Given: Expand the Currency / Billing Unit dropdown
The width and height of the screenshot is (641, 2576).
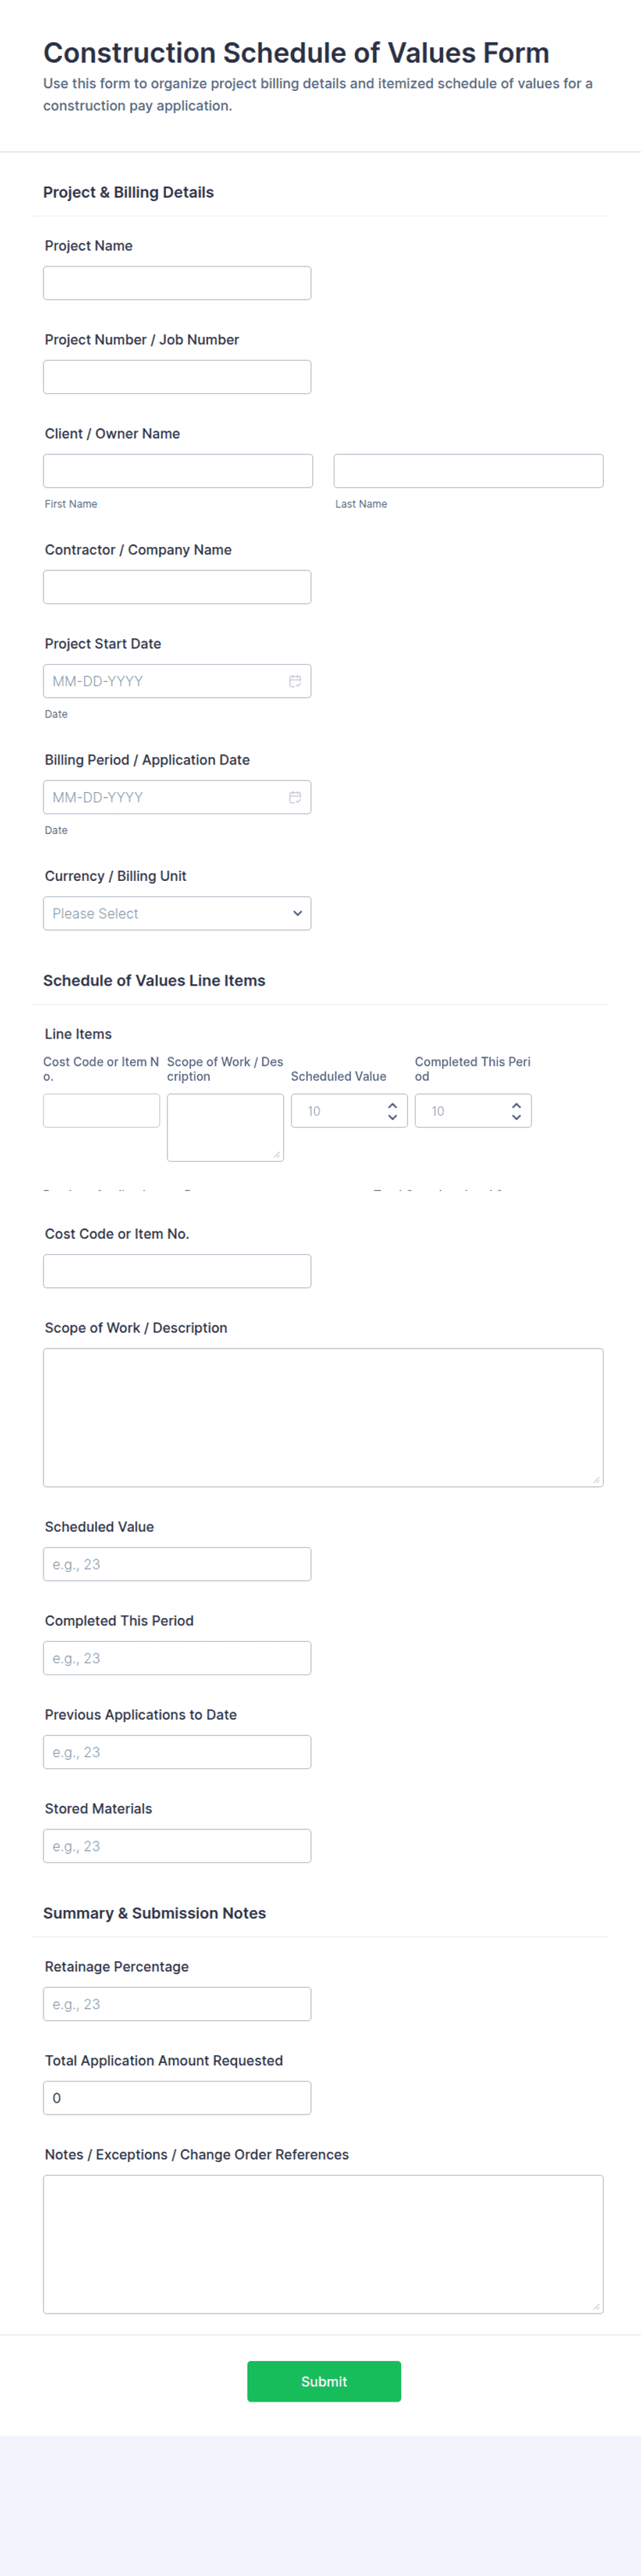Looking at the screenshot, I should point(177,913).
